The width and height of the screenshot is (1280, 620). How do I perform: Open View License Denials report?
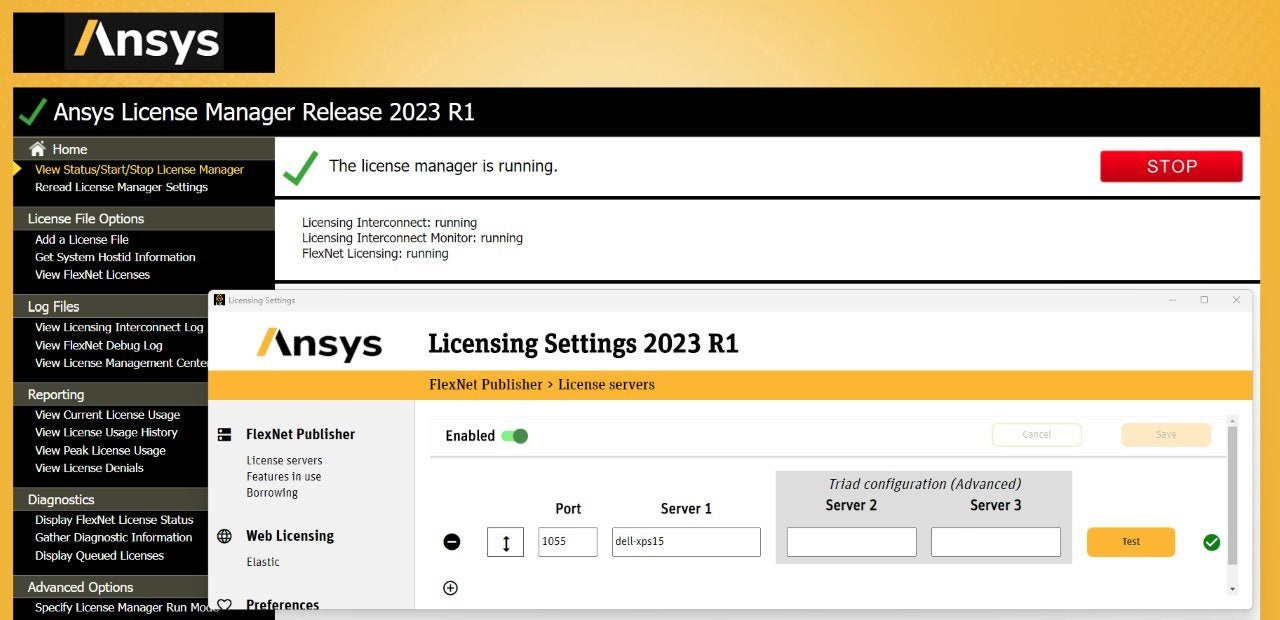(89, 468)
